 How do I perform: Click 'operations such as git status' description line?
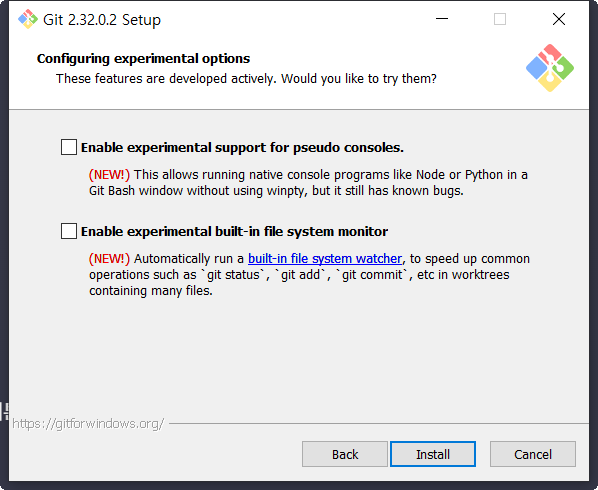pyautogui.click(x=299, y=275)
